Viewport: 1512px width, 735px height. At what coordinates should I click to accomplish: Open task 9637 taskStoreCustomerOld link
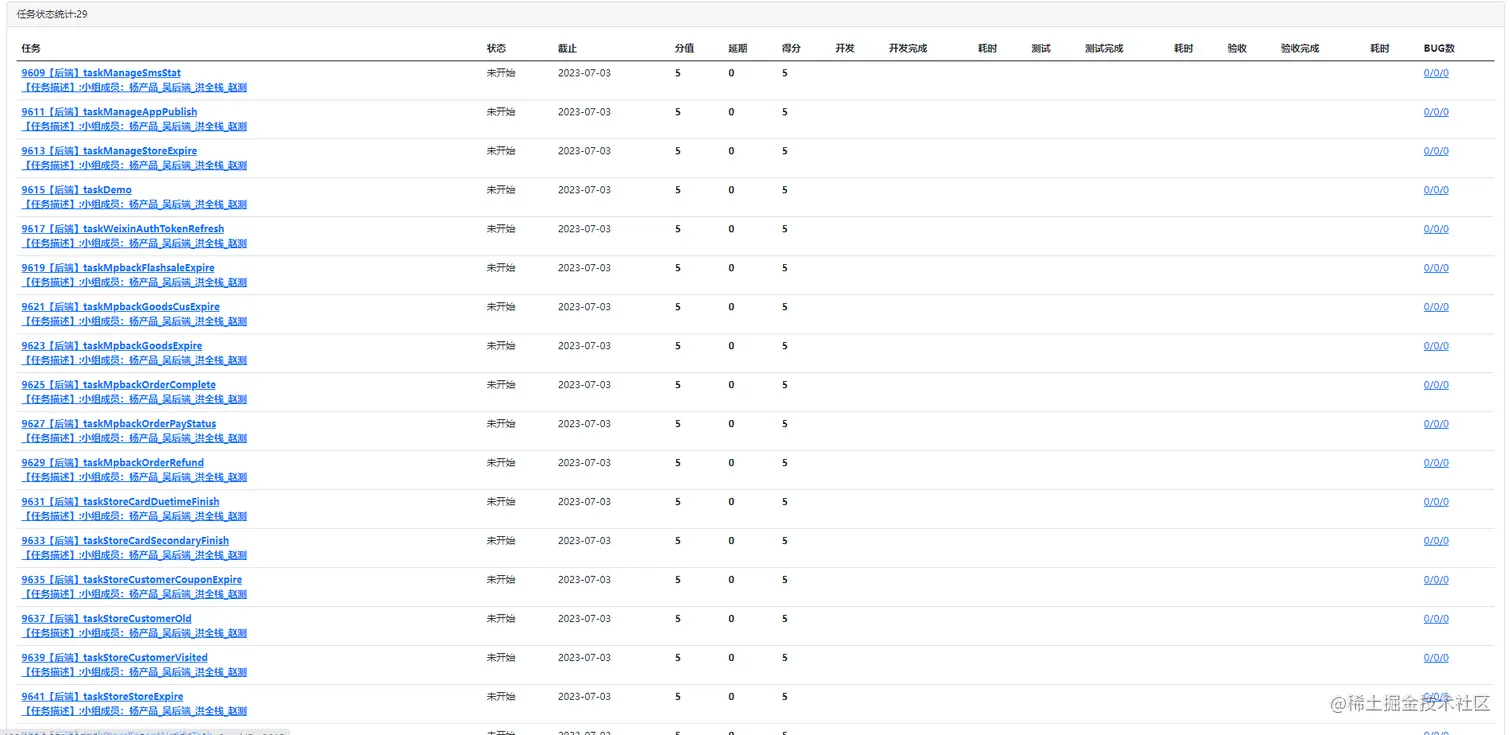(x=107, y=619)
